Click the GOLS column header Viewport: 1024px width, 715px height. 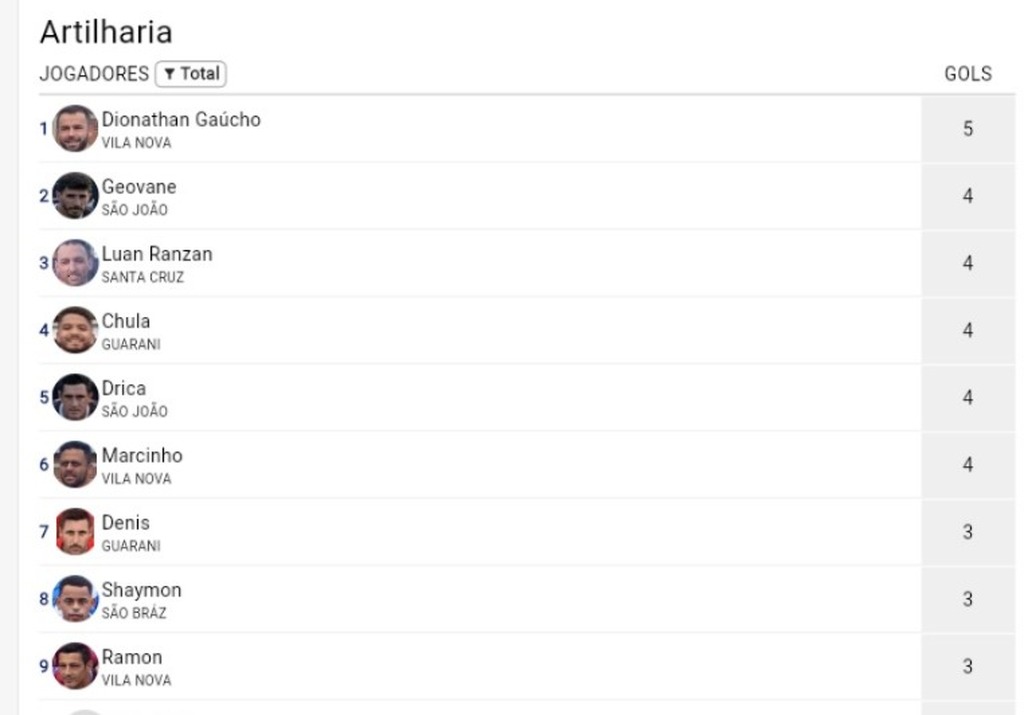pyautogui.click(x=968, y=74)
